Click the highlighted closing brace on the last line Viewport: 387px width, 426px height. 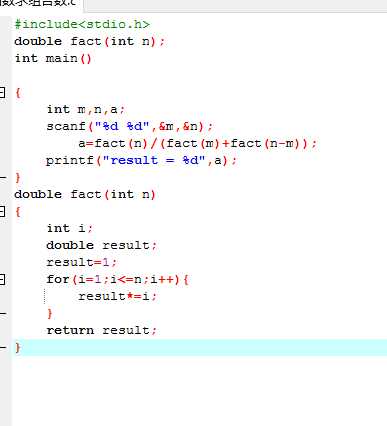[x=18, y=347]
